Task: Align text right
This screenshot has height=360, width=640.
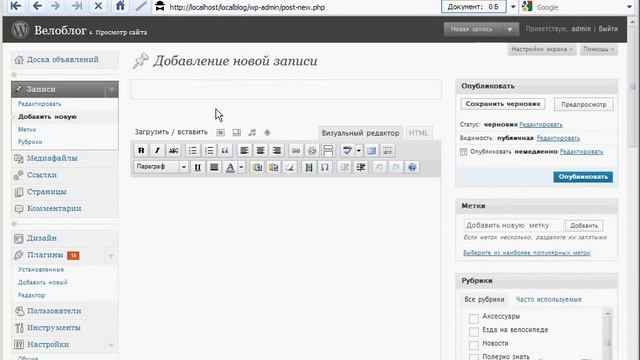Action: coord(277,151)
